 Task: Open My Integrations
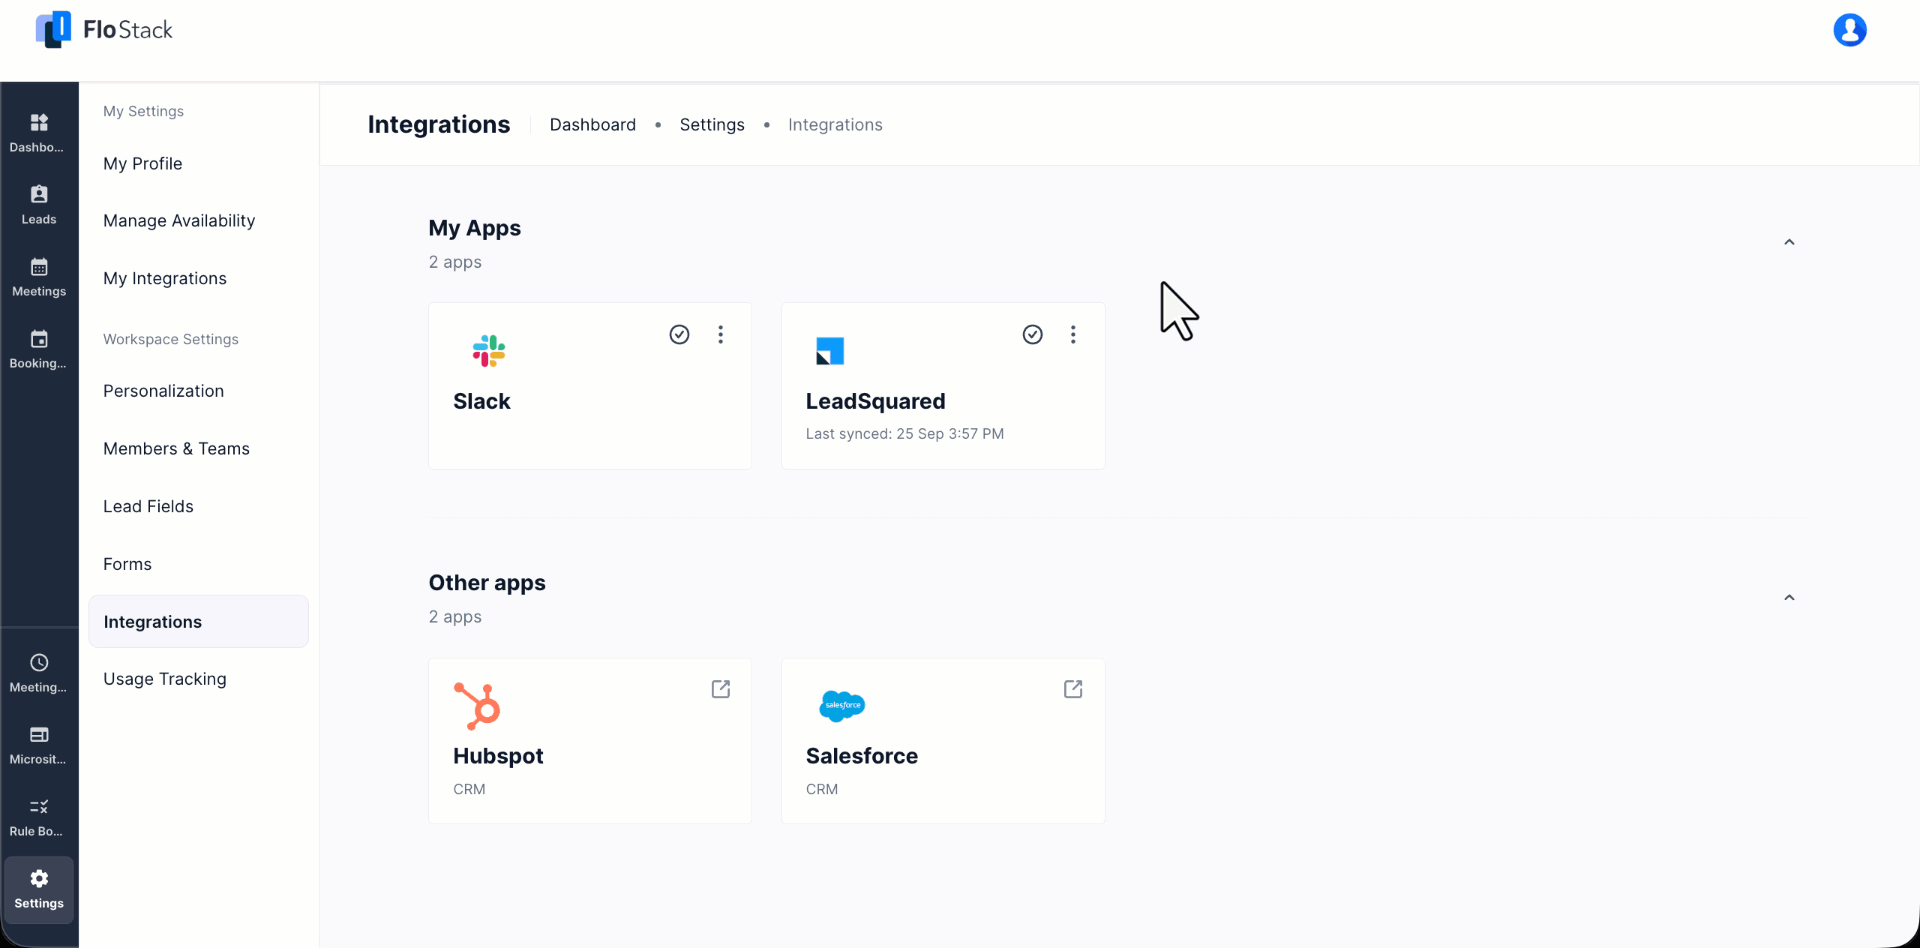click(165, 279)
